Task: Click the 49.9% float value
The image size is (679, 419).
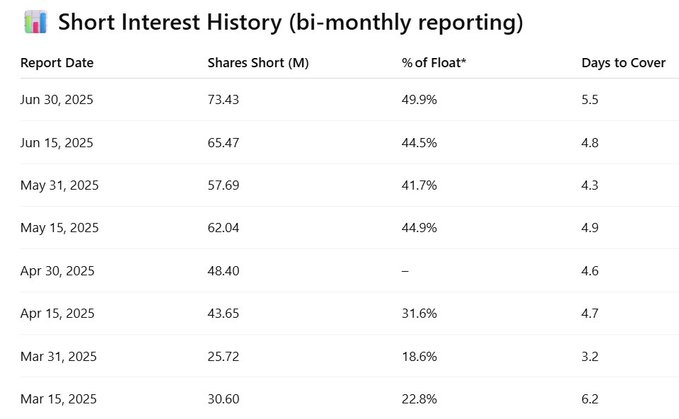Action: (x=419, y=100)
